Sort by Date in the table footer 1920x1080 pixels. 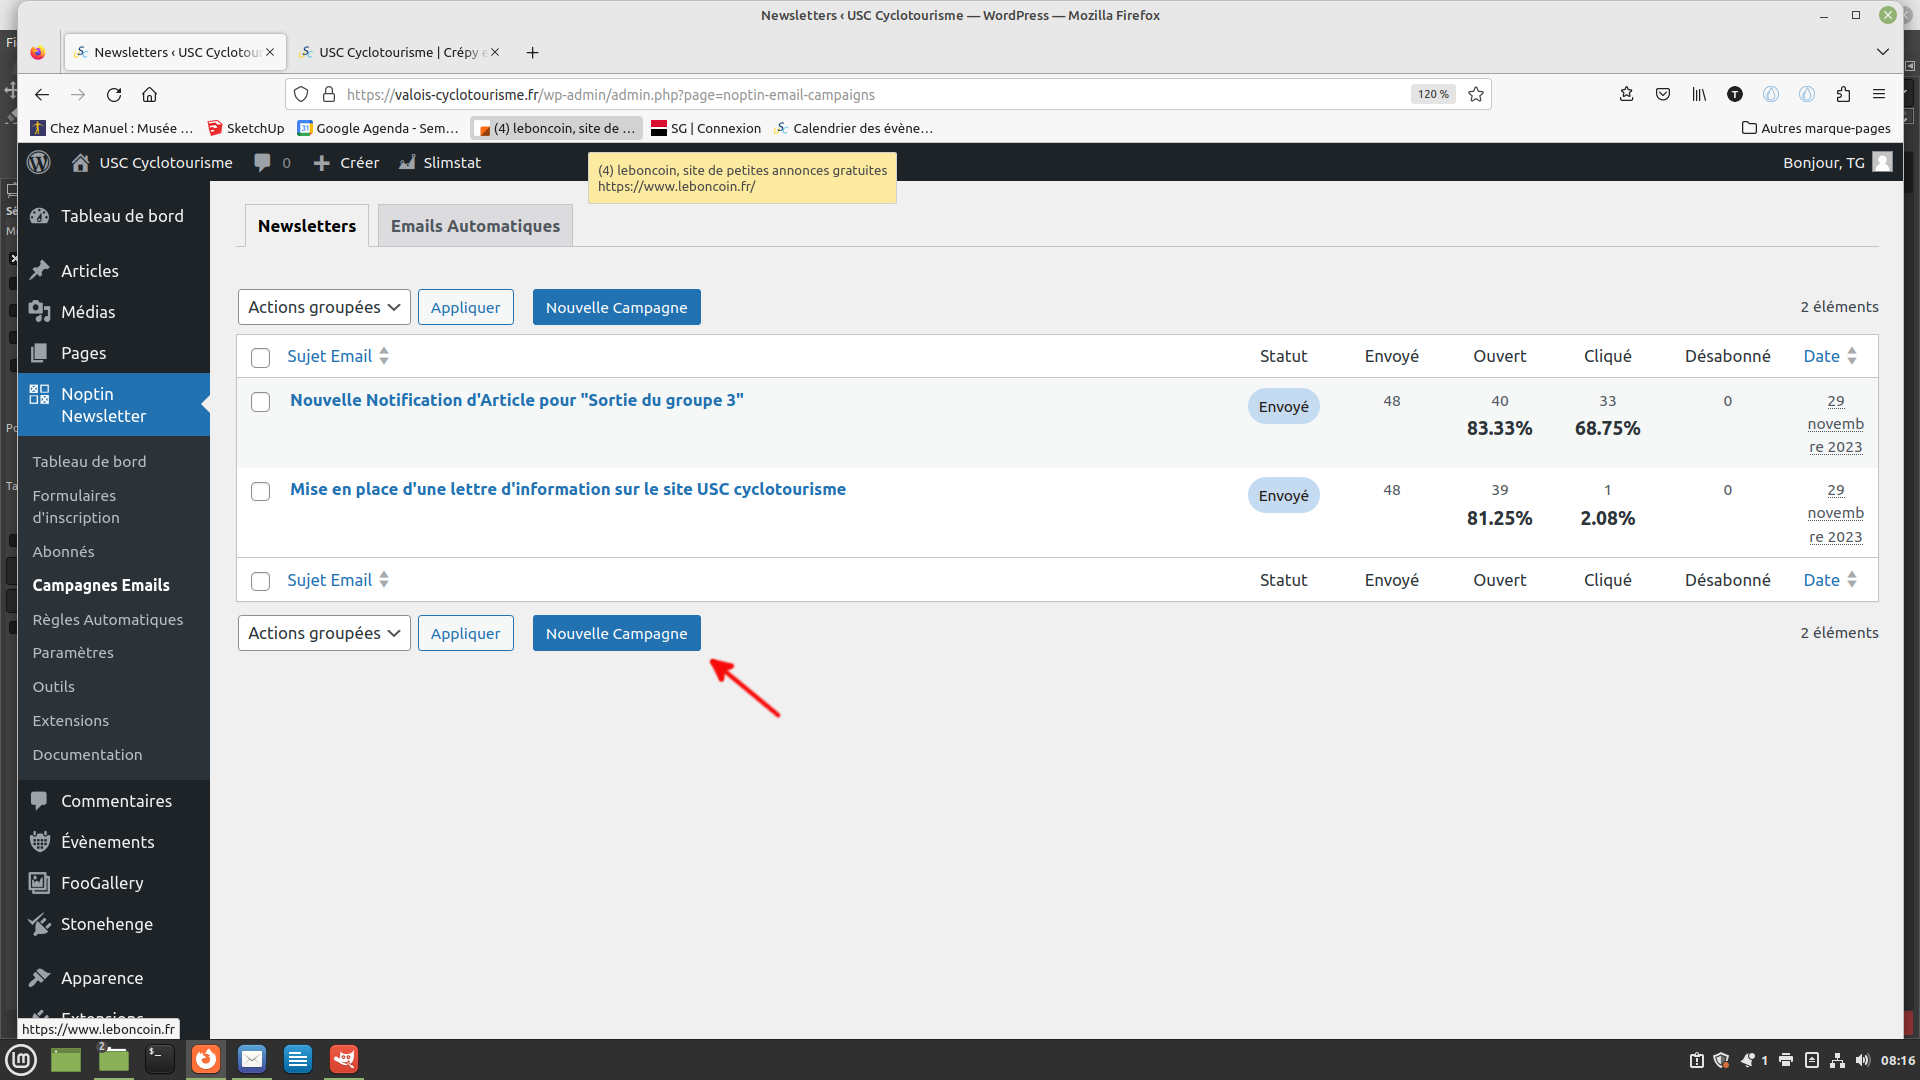click(1830, 580)
